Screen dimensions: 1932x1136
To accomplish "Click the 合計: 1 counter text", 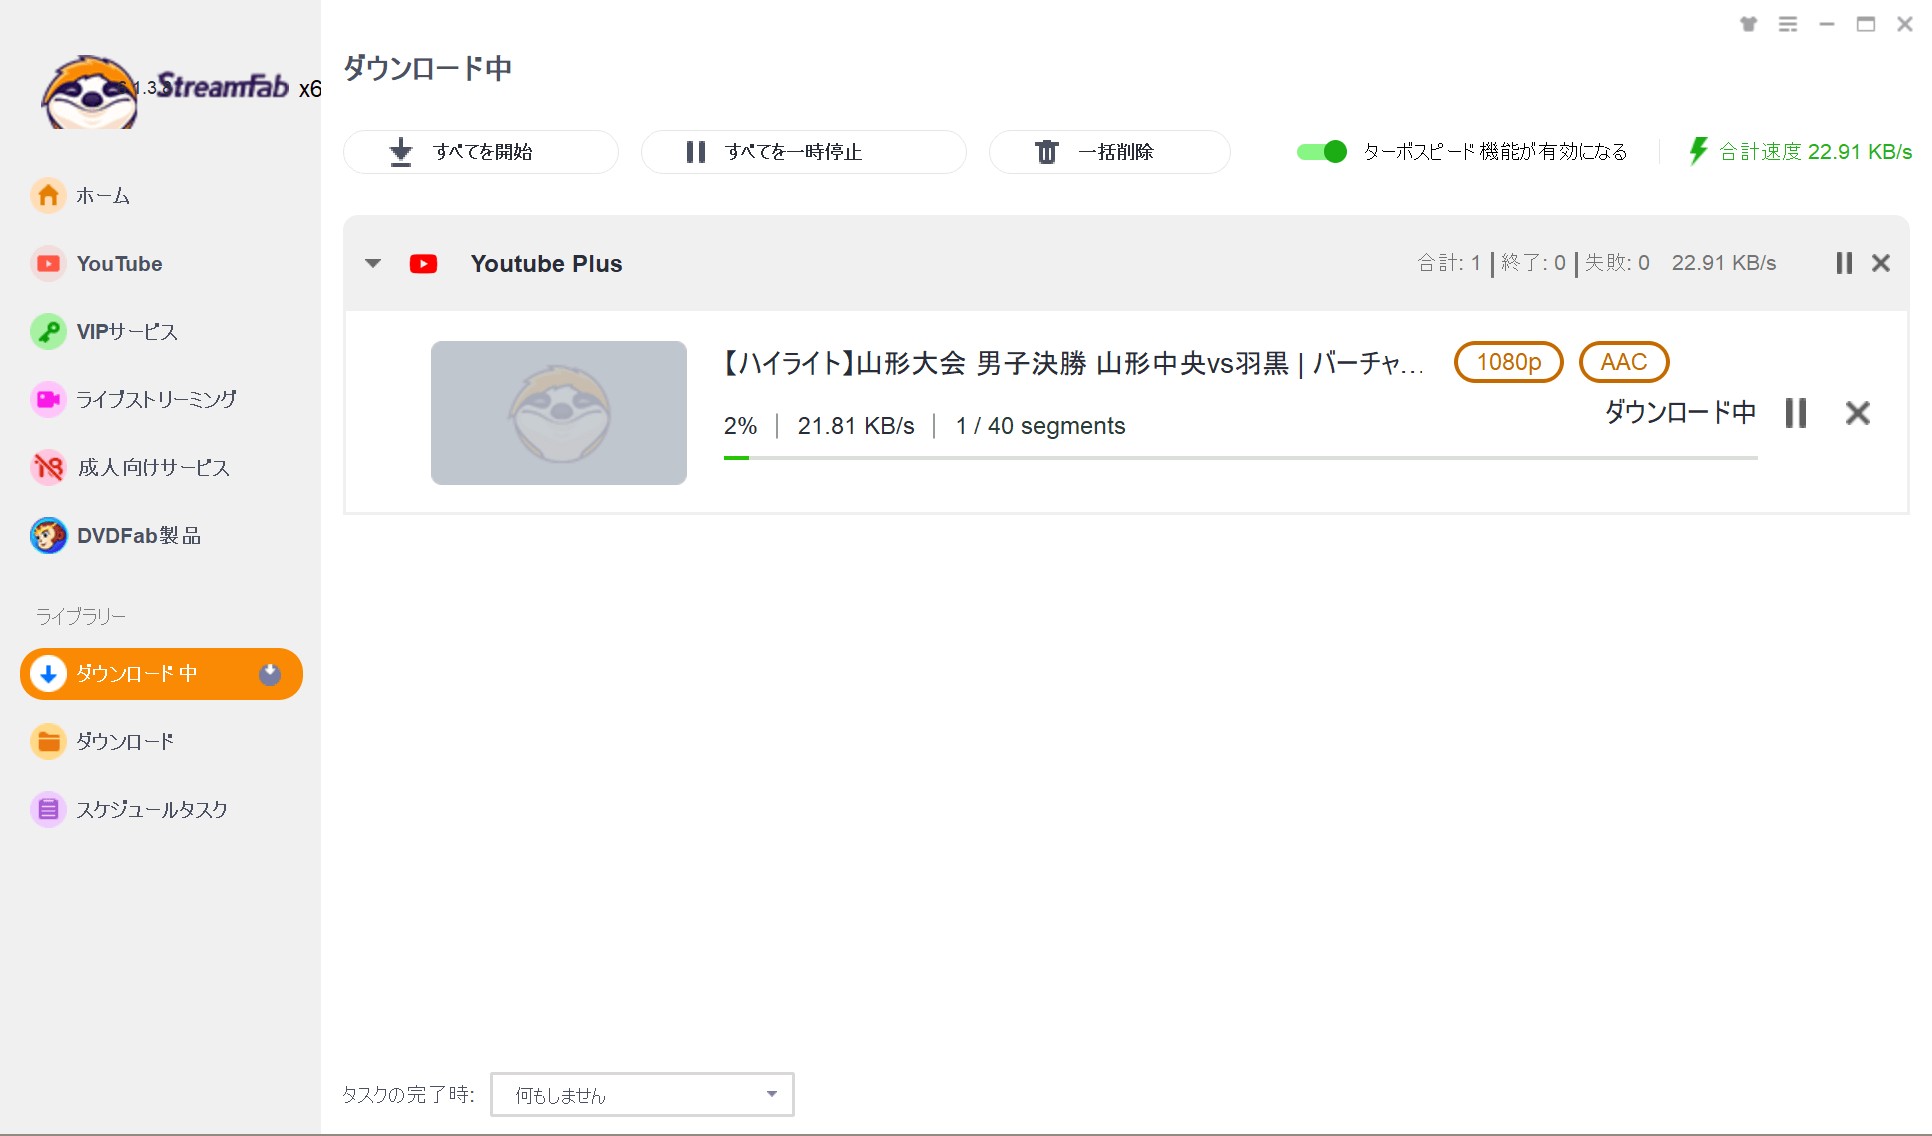I will (x=1449, y=263).
